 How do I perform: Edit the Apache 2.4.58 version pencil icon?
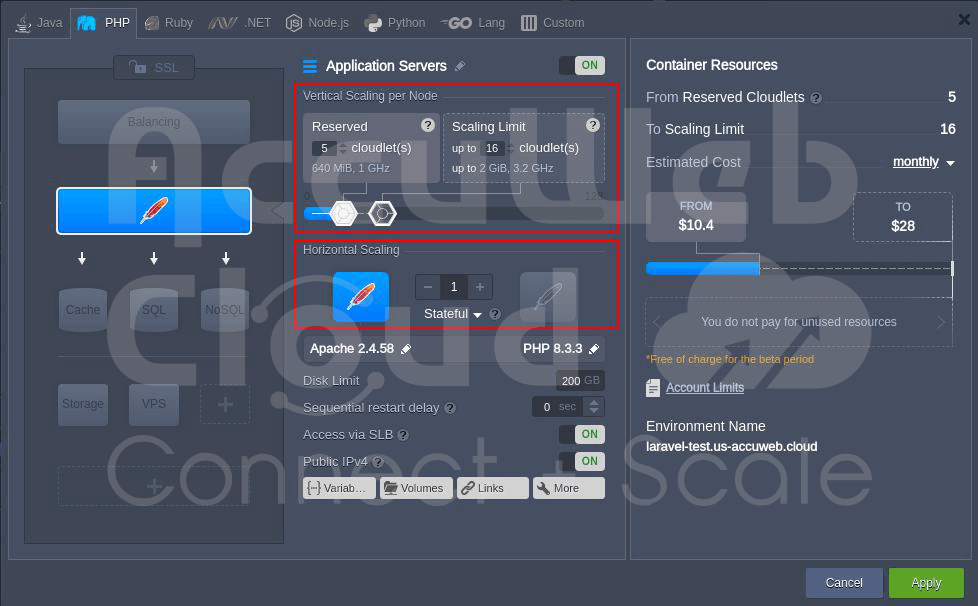(x=406, y=349)
